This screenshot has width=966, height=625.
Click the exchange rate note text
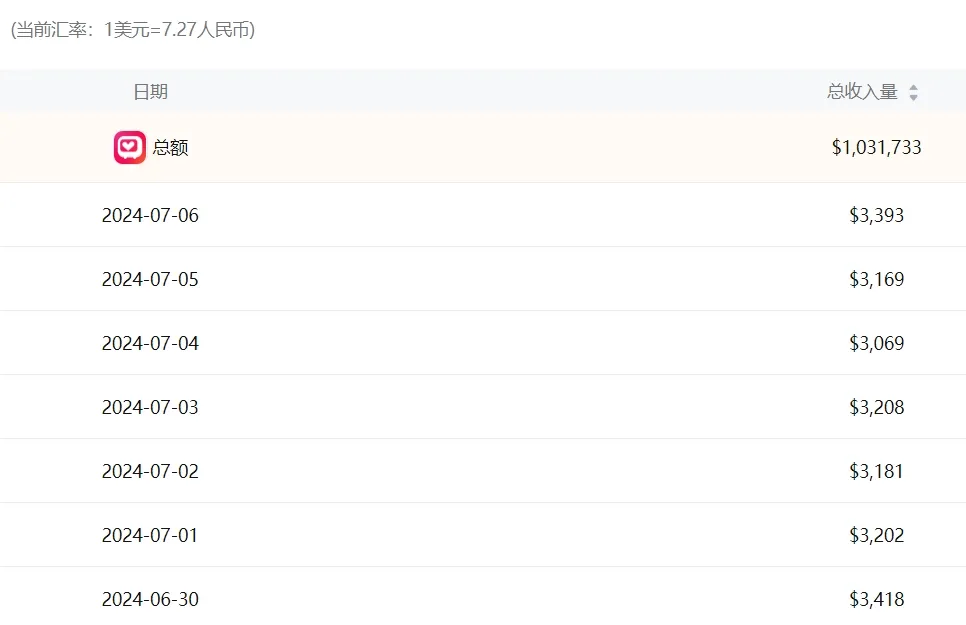(x=132, y=30)
